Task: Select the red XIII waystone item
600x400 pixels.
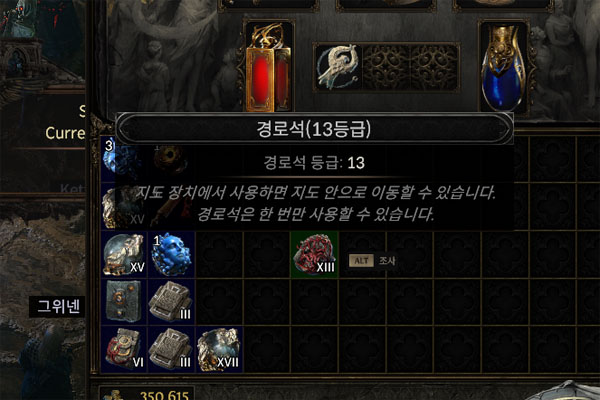Action: pos(315,254)
